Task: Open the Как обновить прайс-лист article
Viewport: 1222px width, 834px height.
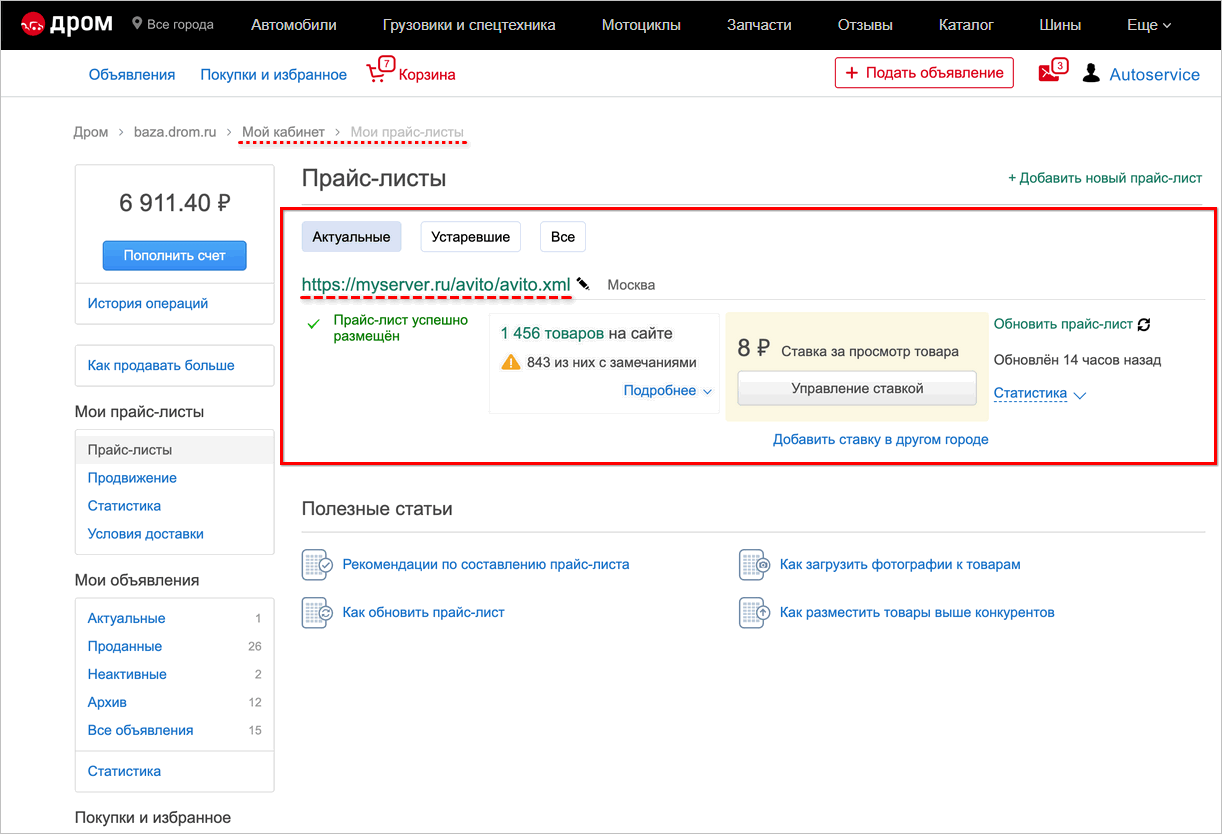Action: pos(423,612)
